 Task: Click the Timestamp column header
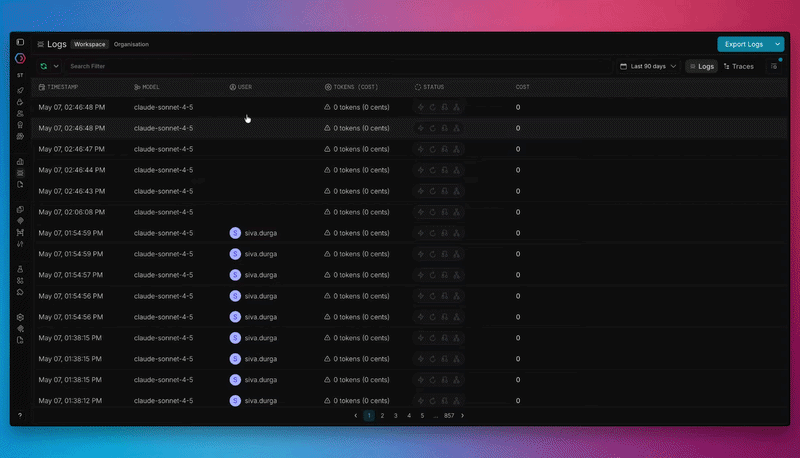click(x=59, y=87)
